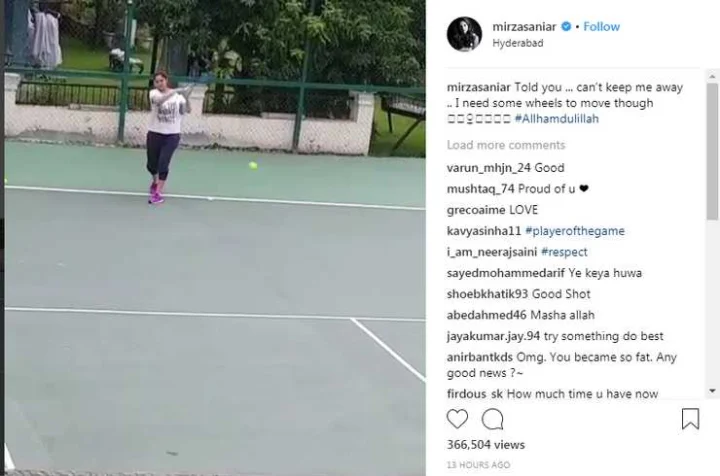Open mirzasaniar profile picture
The height and width of the screenshot is (476, 720).
coord(464,34)
